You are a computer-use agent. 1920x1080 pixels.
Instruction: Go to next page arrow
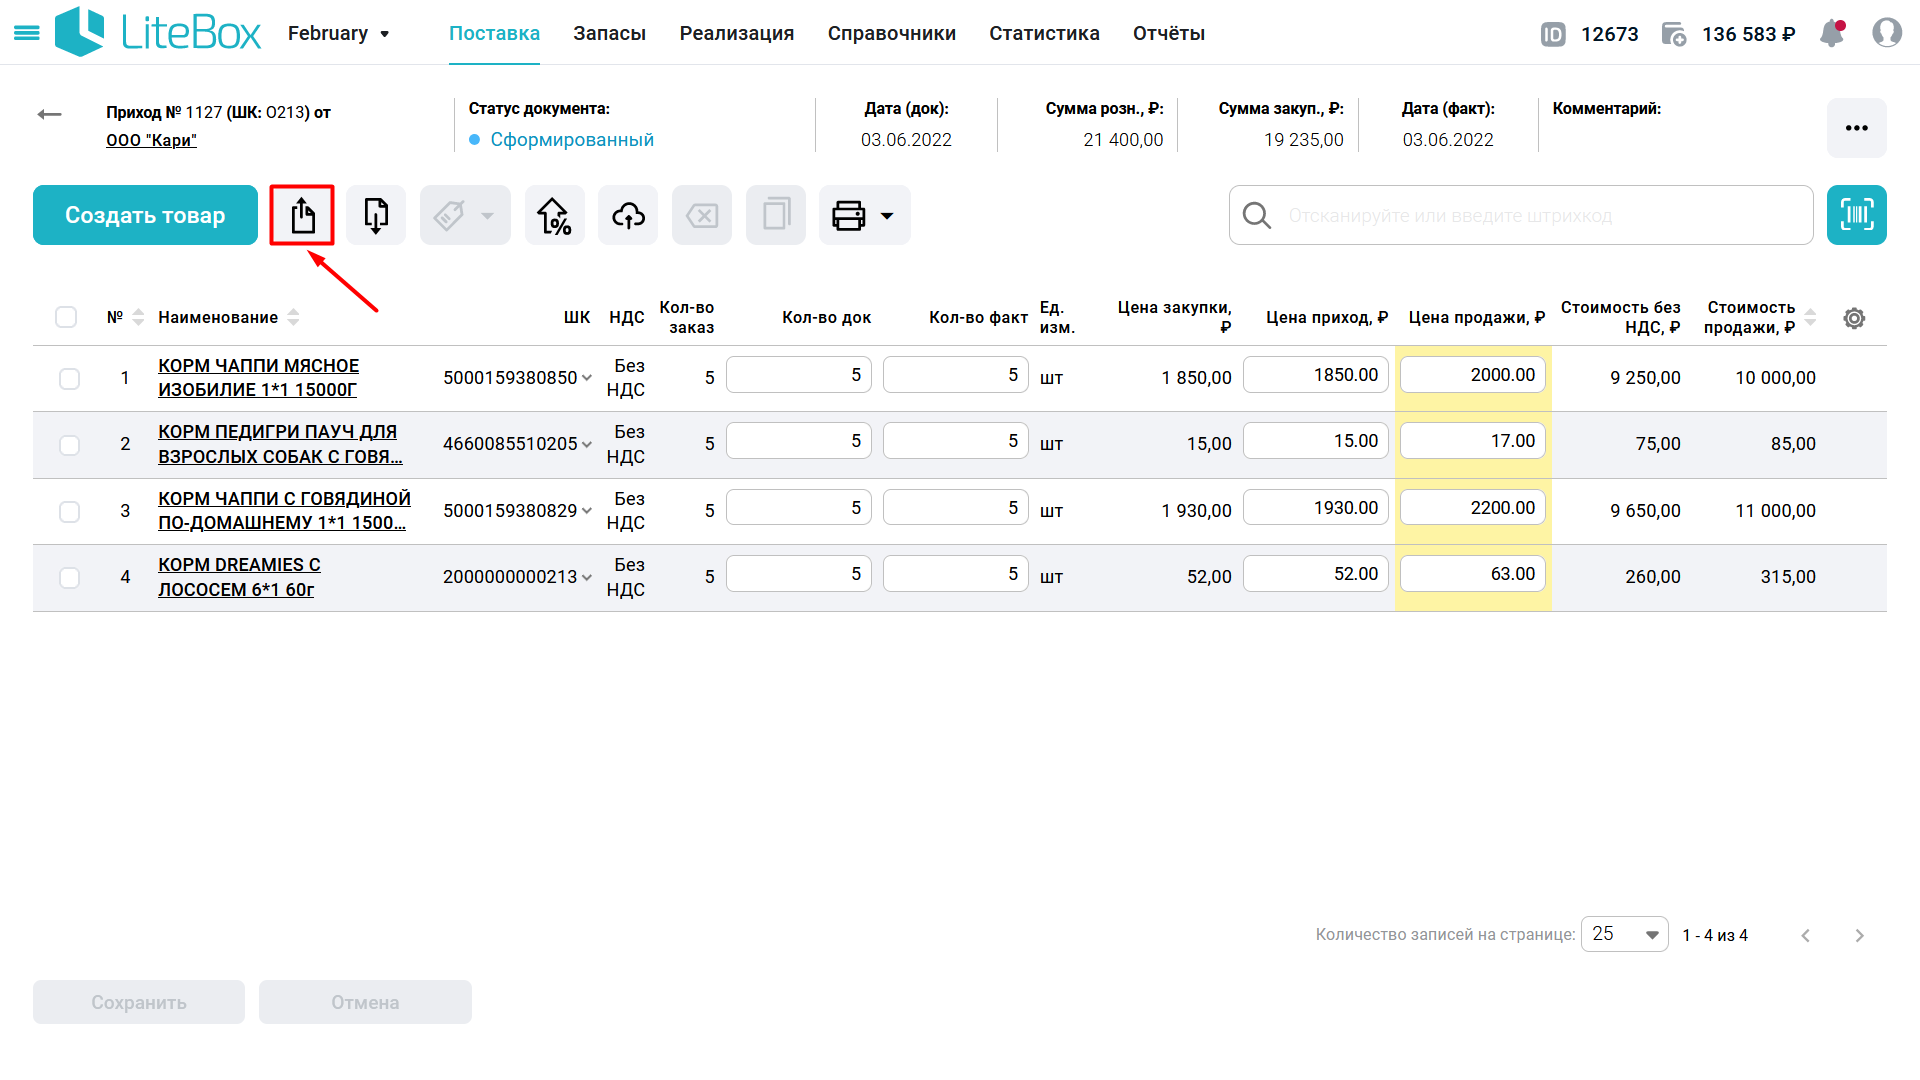pos(1860,936)
